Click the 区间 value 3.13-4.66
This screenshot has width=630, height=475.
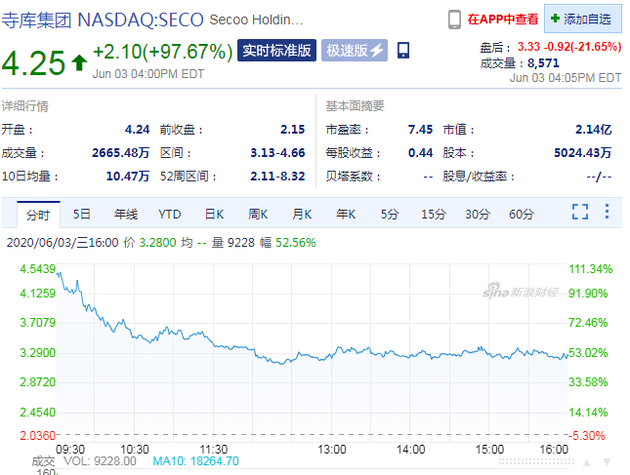pos(278,153)
